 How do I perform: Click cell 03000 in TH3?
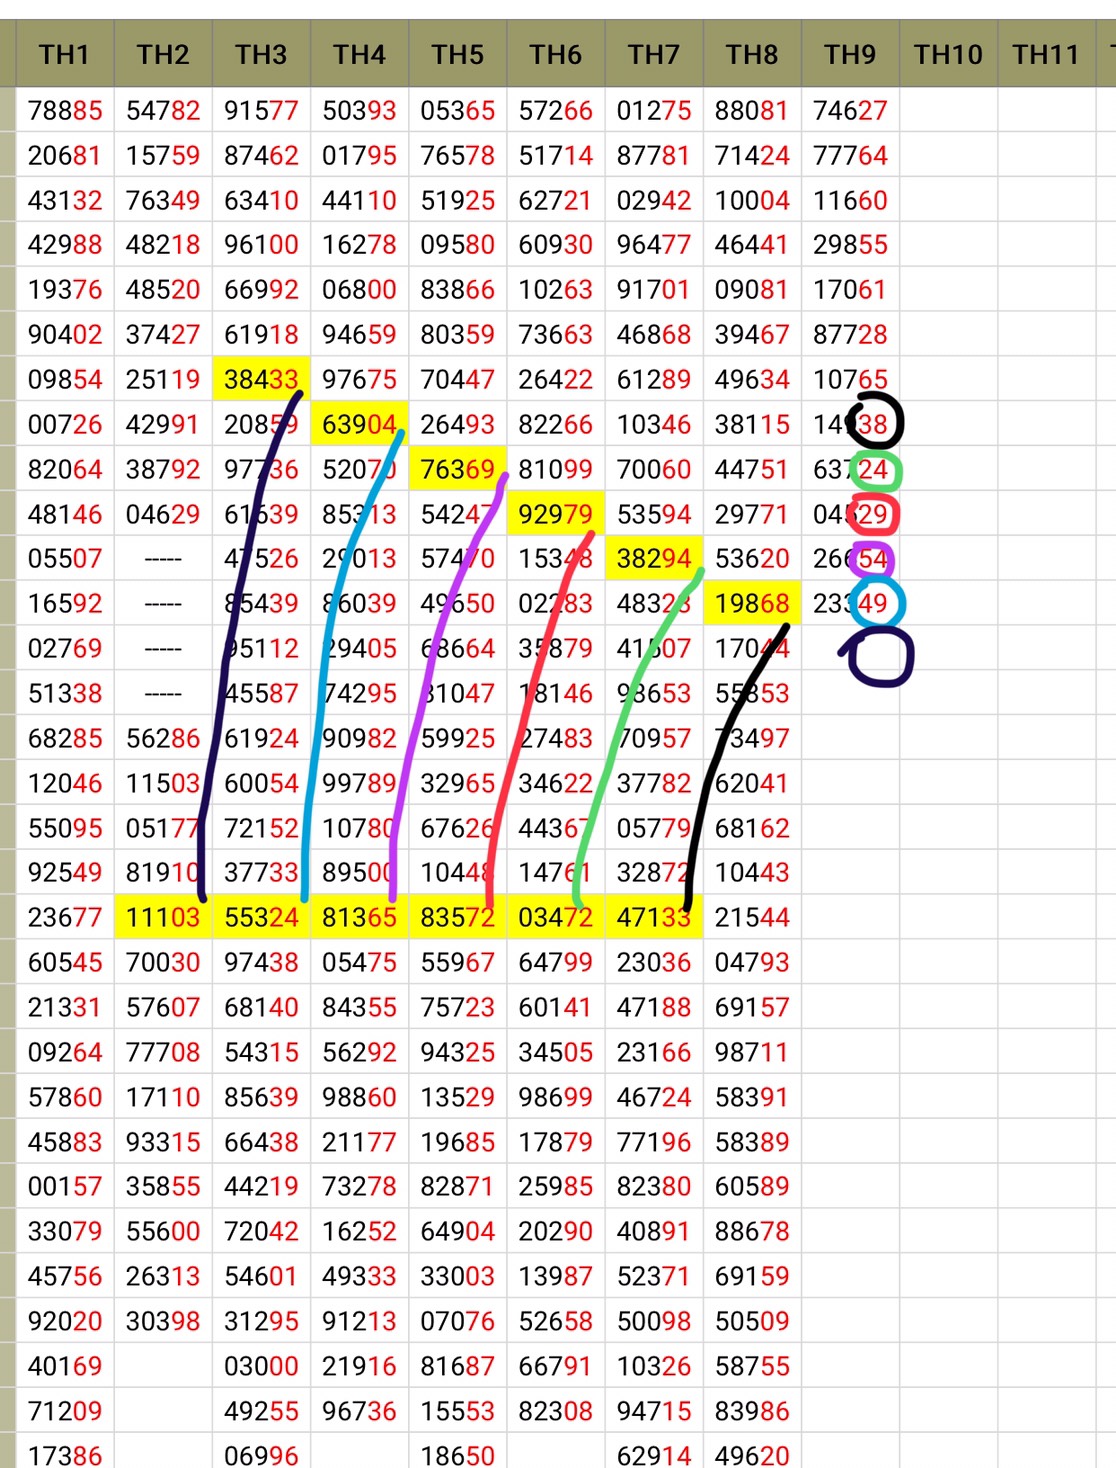click(261, 1366)
